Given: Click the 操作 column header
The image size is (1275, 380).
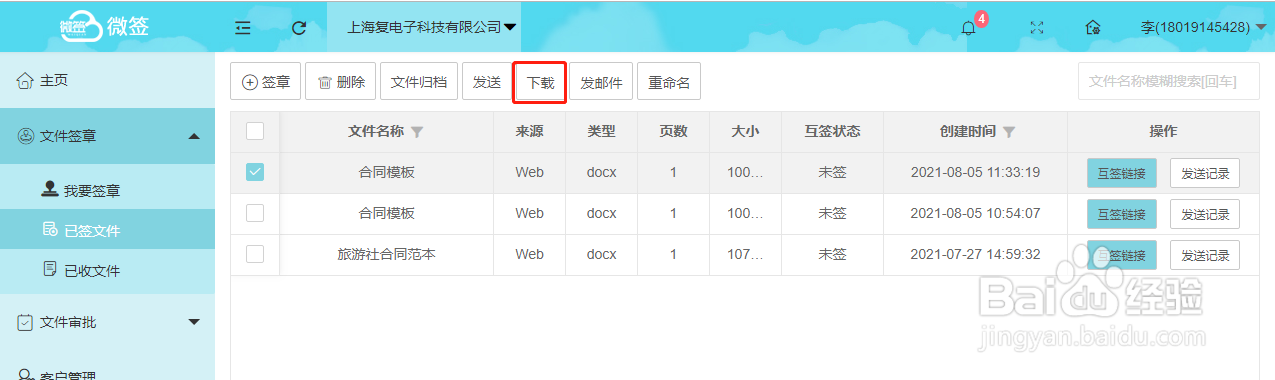Looking at the screenshot, I should pyautogui.click(x=1163, y=131).
